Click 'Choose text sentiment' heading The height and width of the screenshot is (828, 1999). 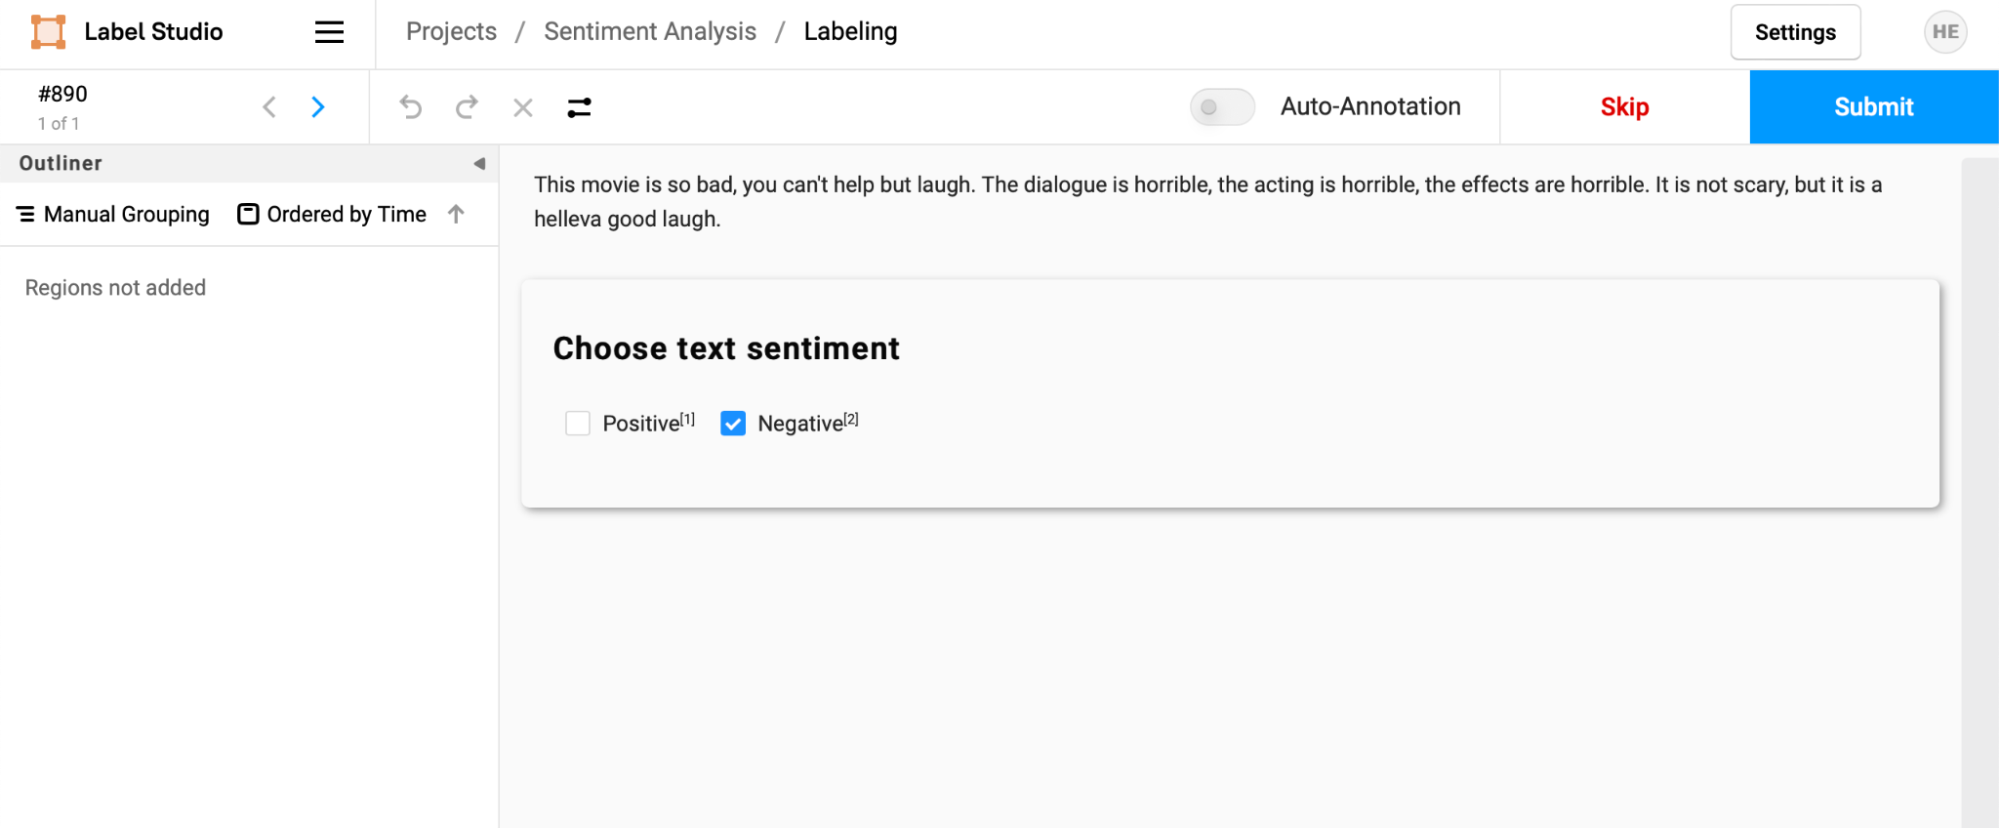pyautogui.click(x=726, y=348)
